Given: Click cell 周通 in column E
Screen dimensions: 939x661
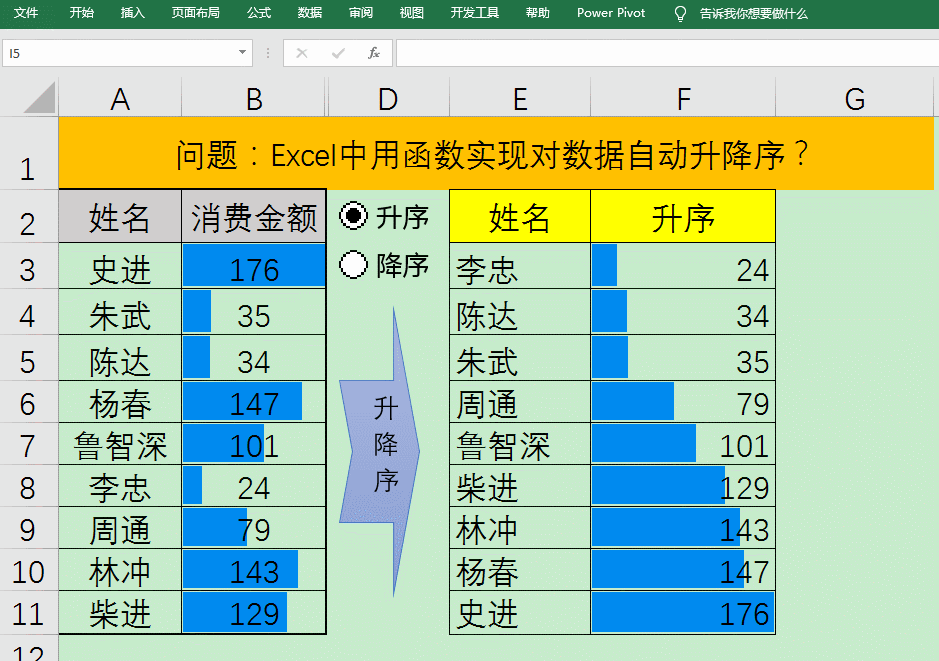Looking at the screenshot, I should pos(520,402).
